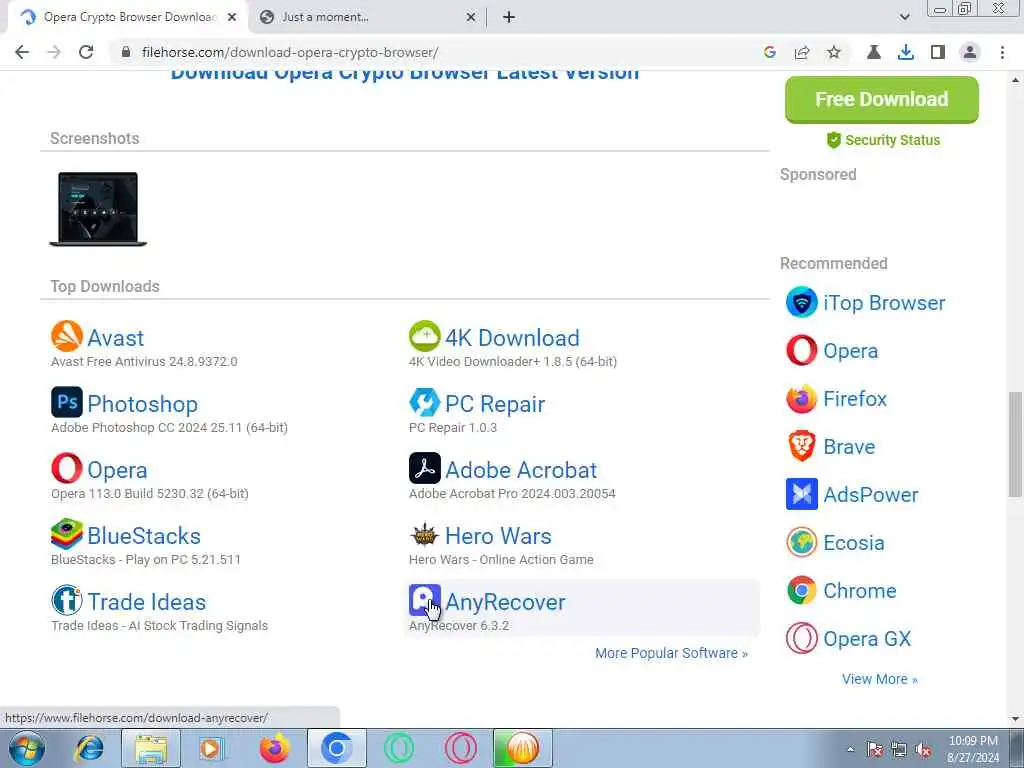Open the Chrome three-dot menu
Screen dimensions: 1024x768
click(x=1002, y=52)
